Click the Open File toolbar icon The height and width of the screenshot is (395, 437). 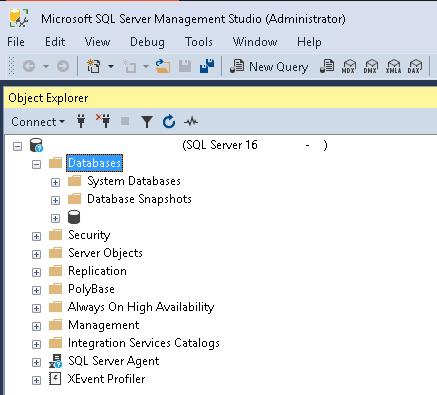(163, 66)
